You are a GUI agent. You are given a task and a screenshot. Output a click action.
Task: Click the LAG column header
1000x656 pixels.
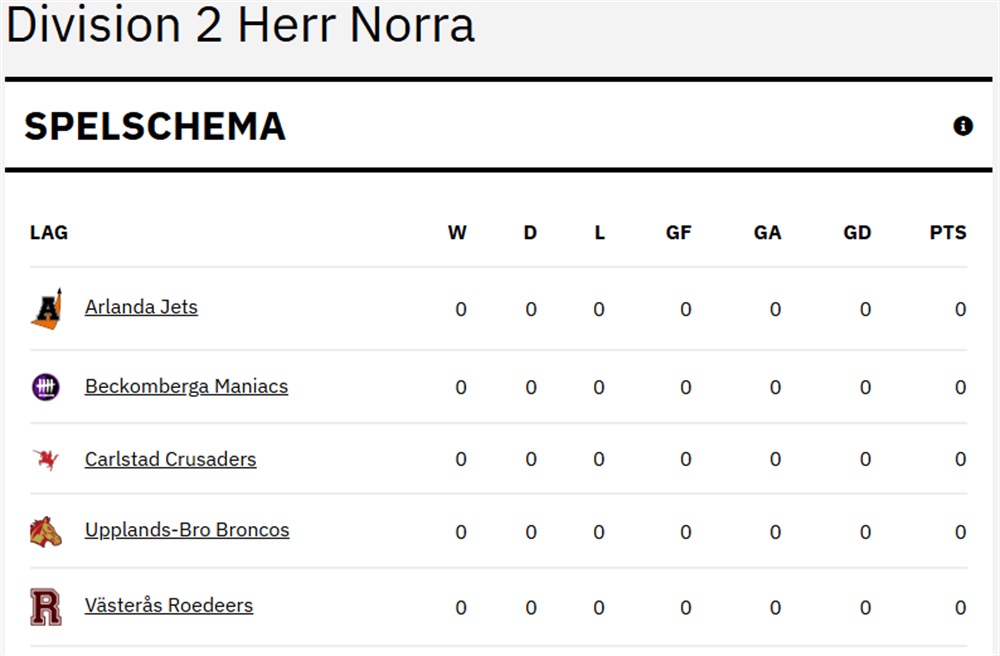tap(48, 233)
